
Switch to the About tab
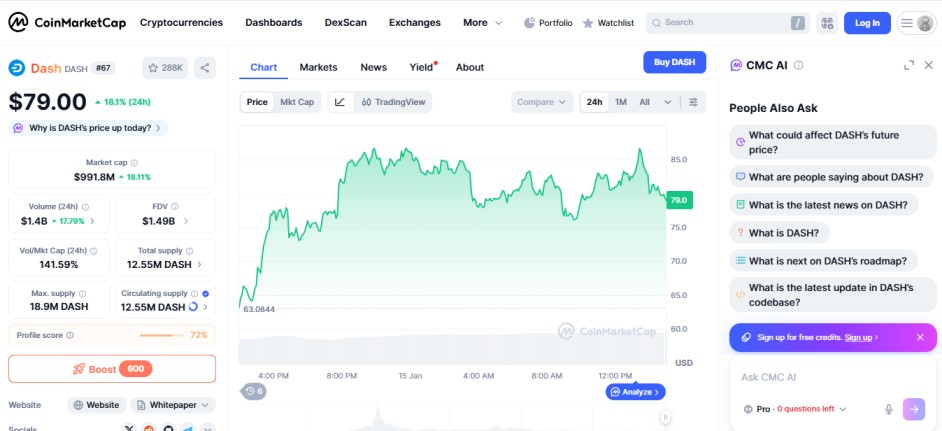tap(470, 67)
